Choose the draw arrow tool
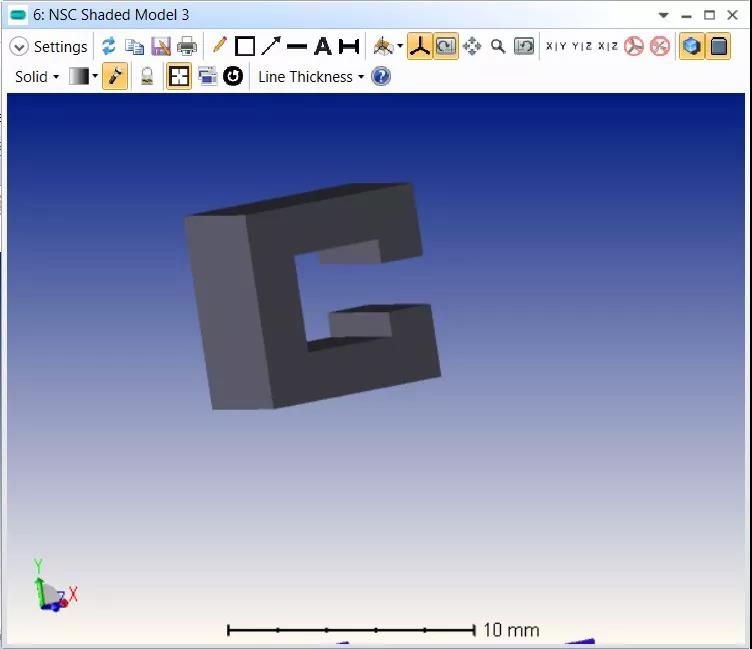 [x=271, y=46]
